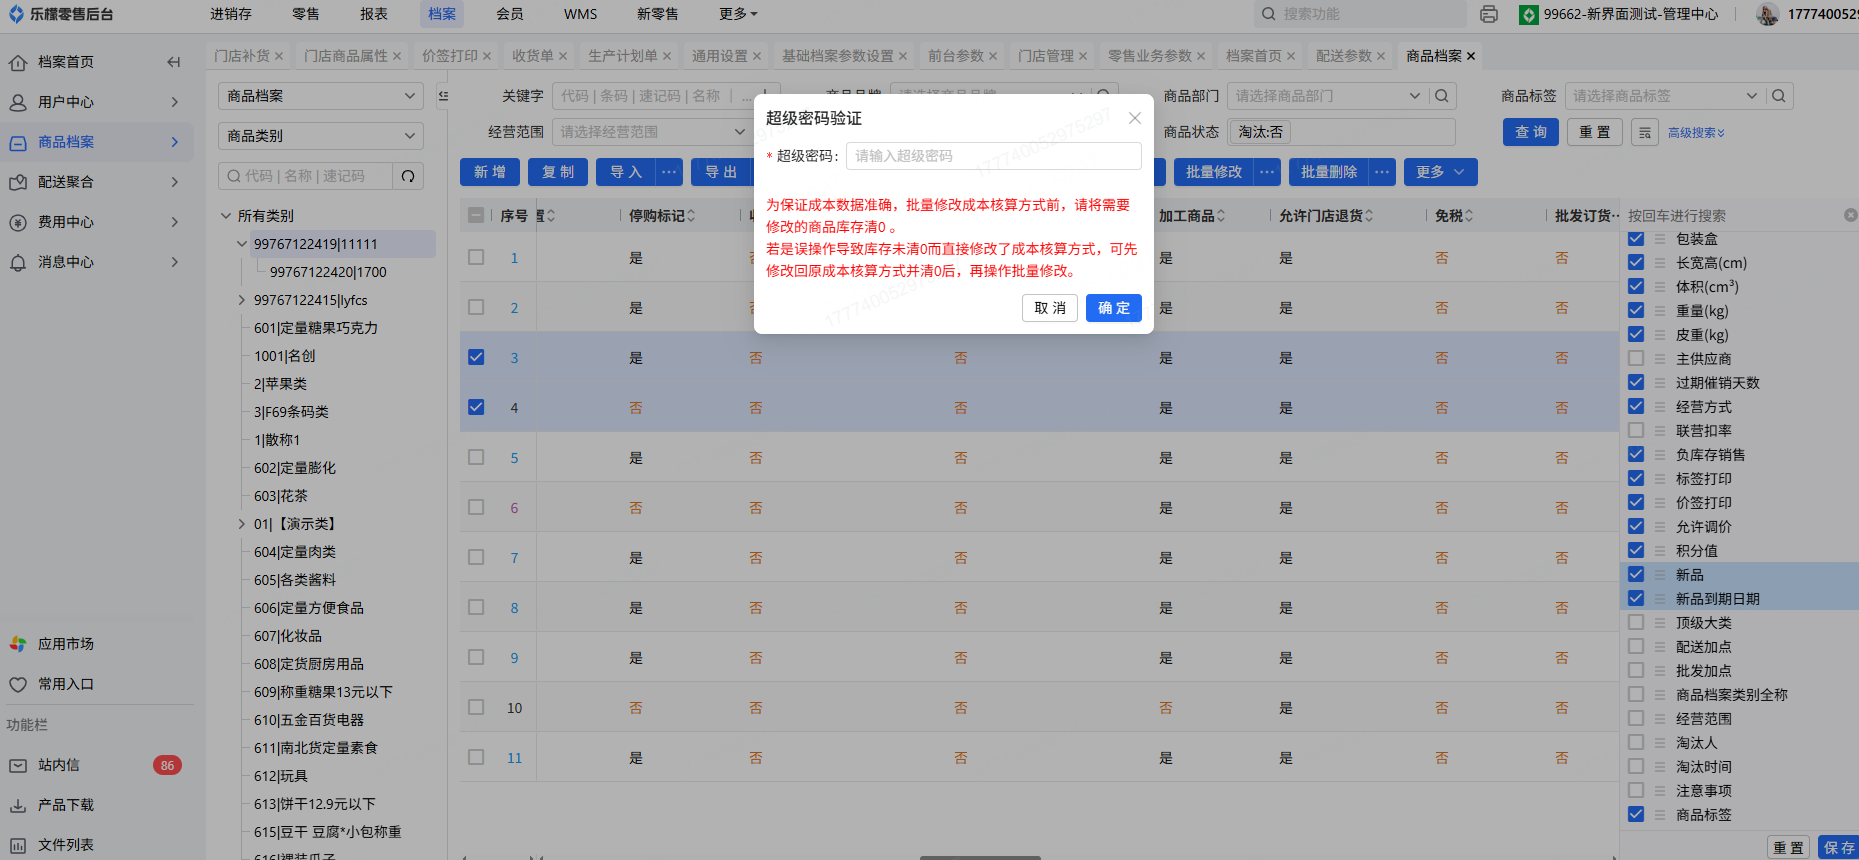This screenshot has height=860, width=1859.
Task: Disable the 包装盒 column checkbox
Action: [1636, 238]
